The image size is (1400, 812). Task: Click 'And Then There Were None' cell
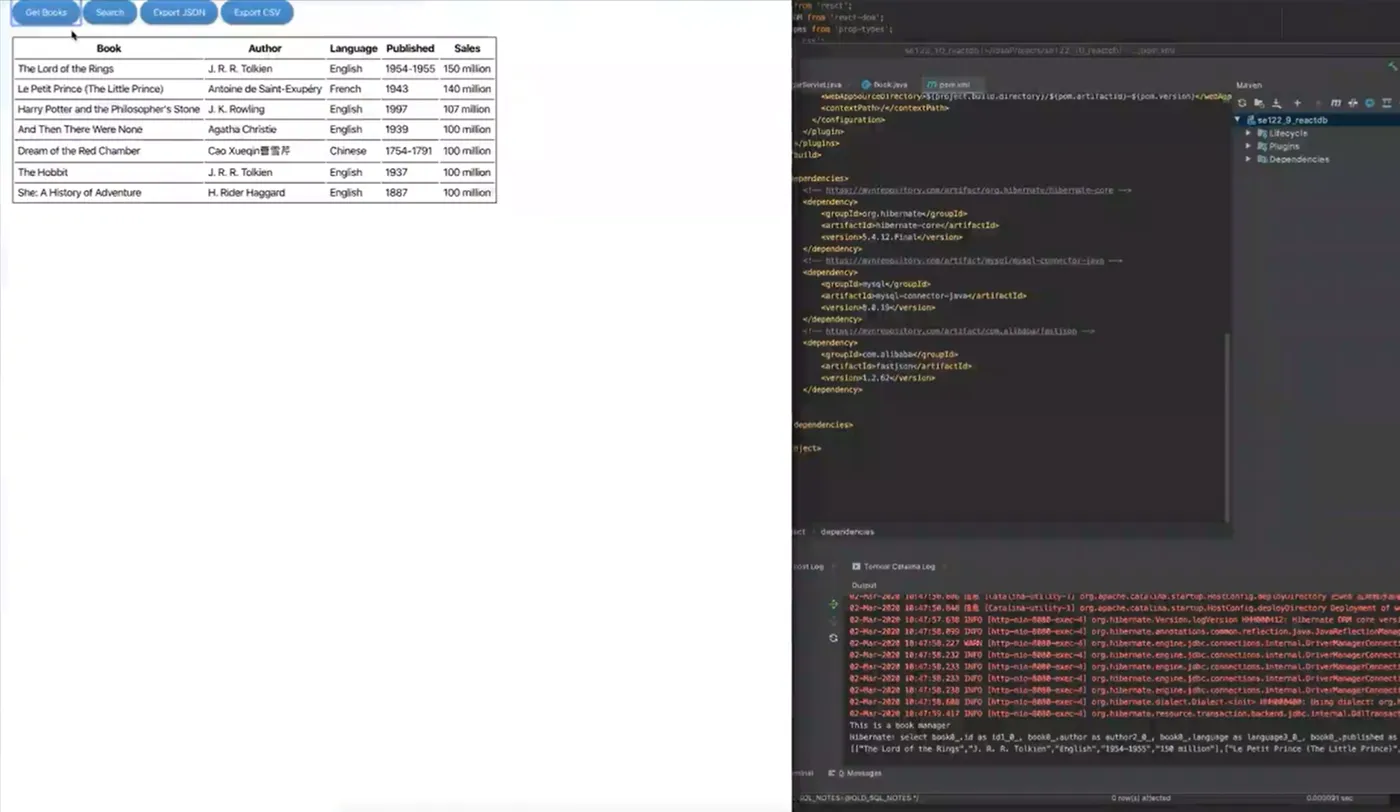109,129
